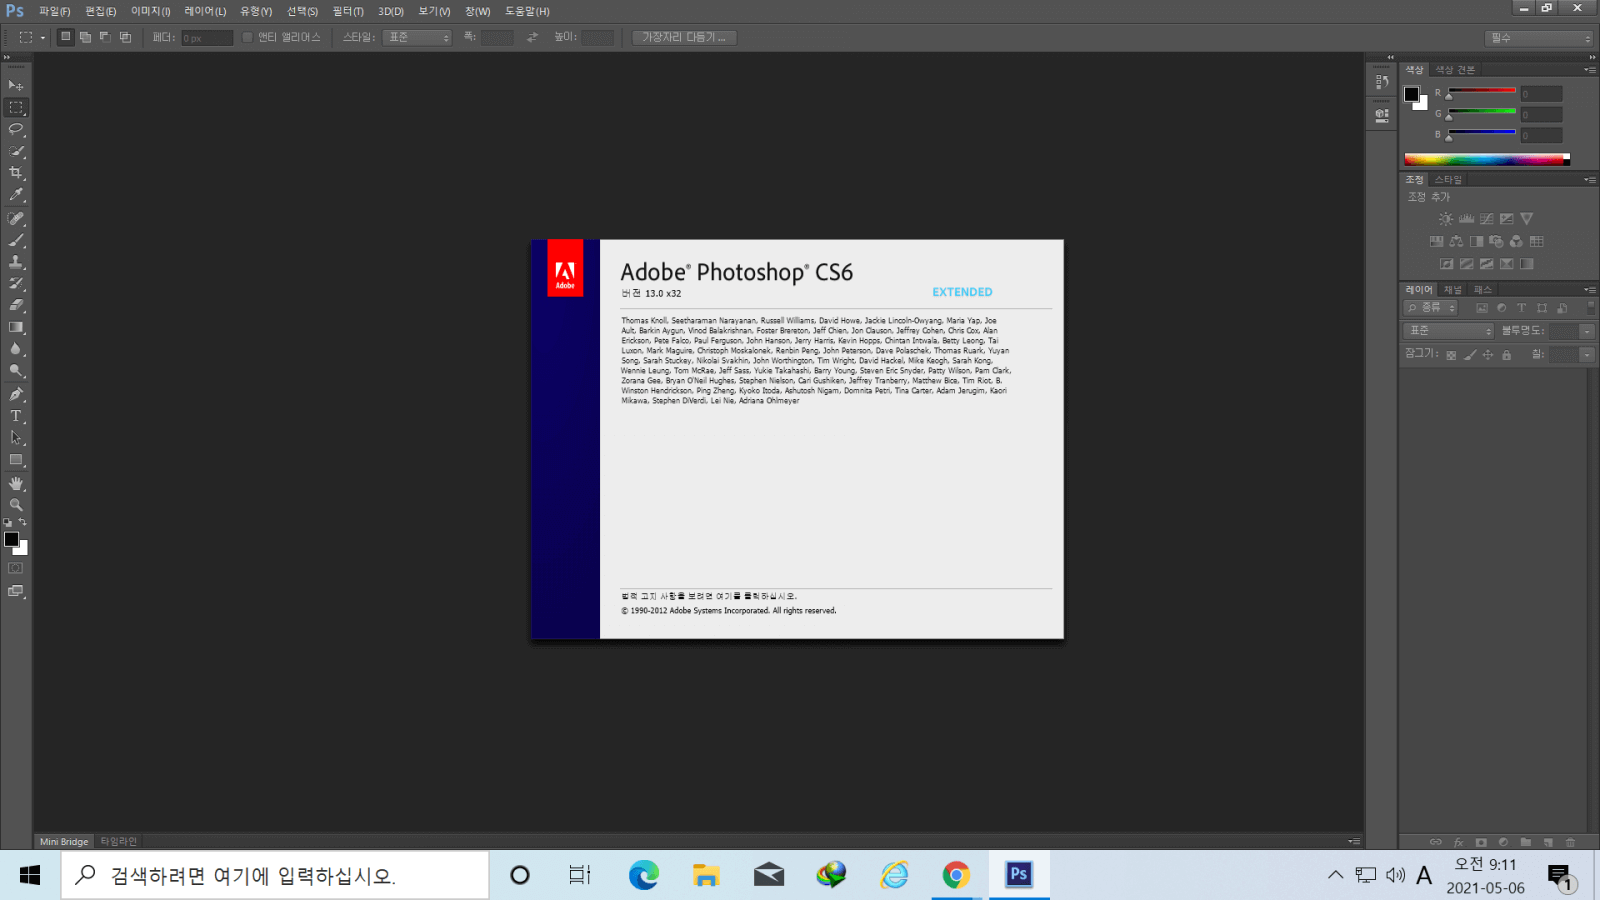Open File Explorer from the taskbar

coord(706,875)
